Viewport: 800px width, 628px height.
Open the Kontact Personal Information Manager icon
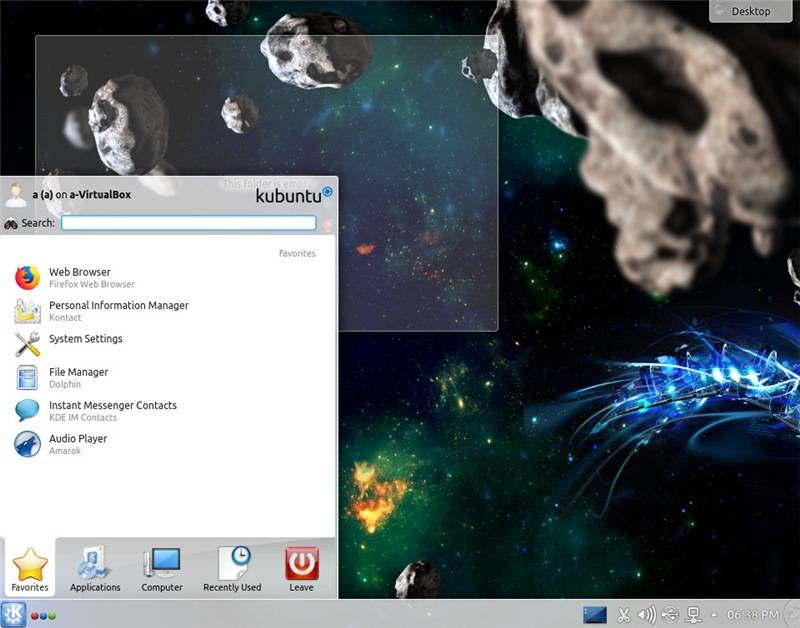coord(27,311)
